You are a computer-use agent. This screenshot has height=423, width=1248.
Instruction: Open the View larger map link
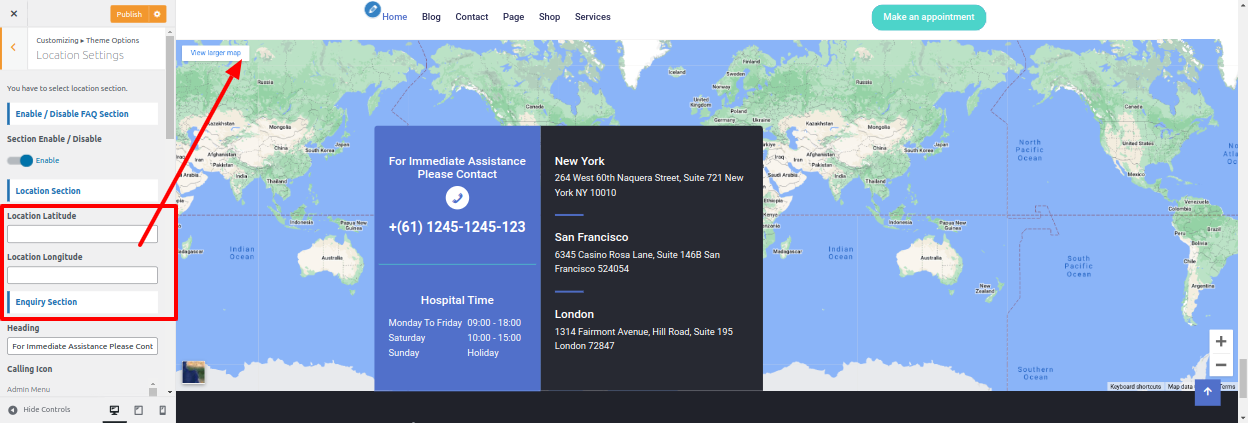coord(216,52)
